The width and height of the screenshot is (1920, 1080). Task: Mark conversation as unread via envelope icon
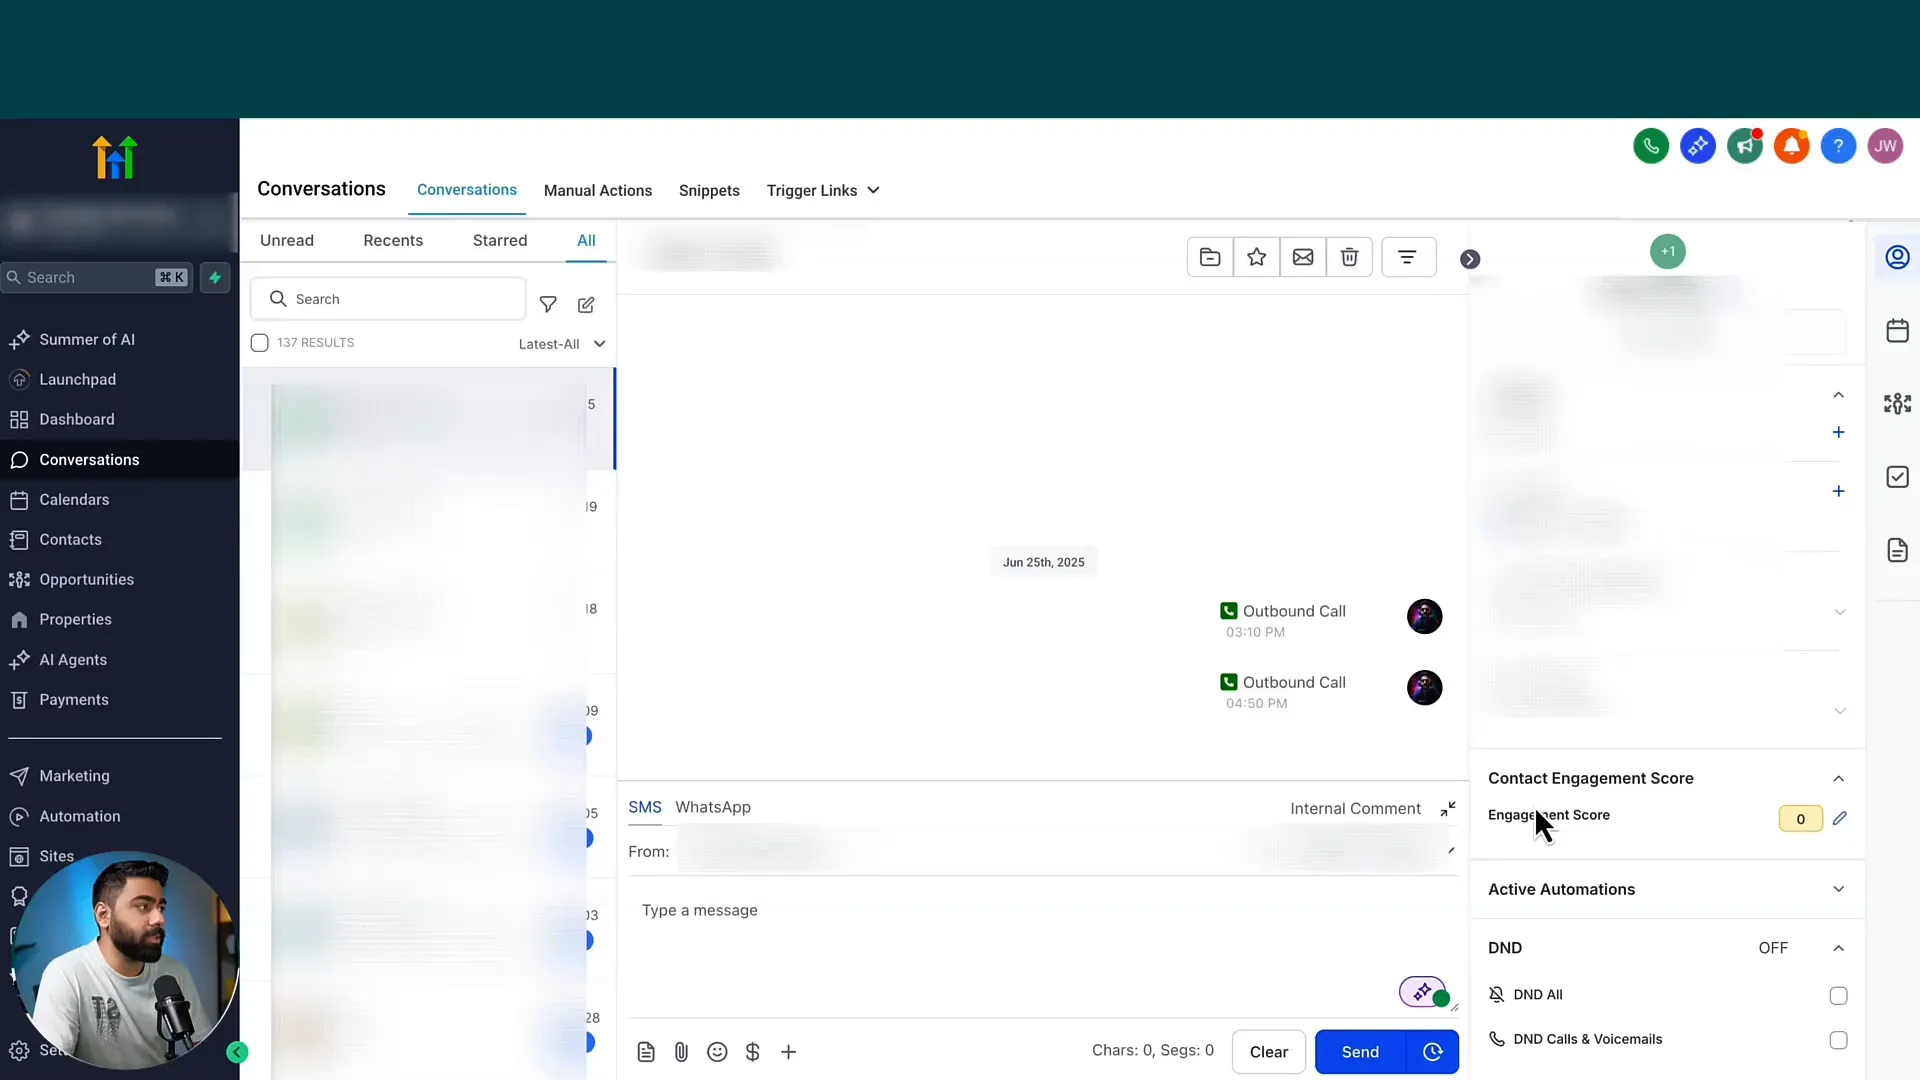tap(1302, 257)
